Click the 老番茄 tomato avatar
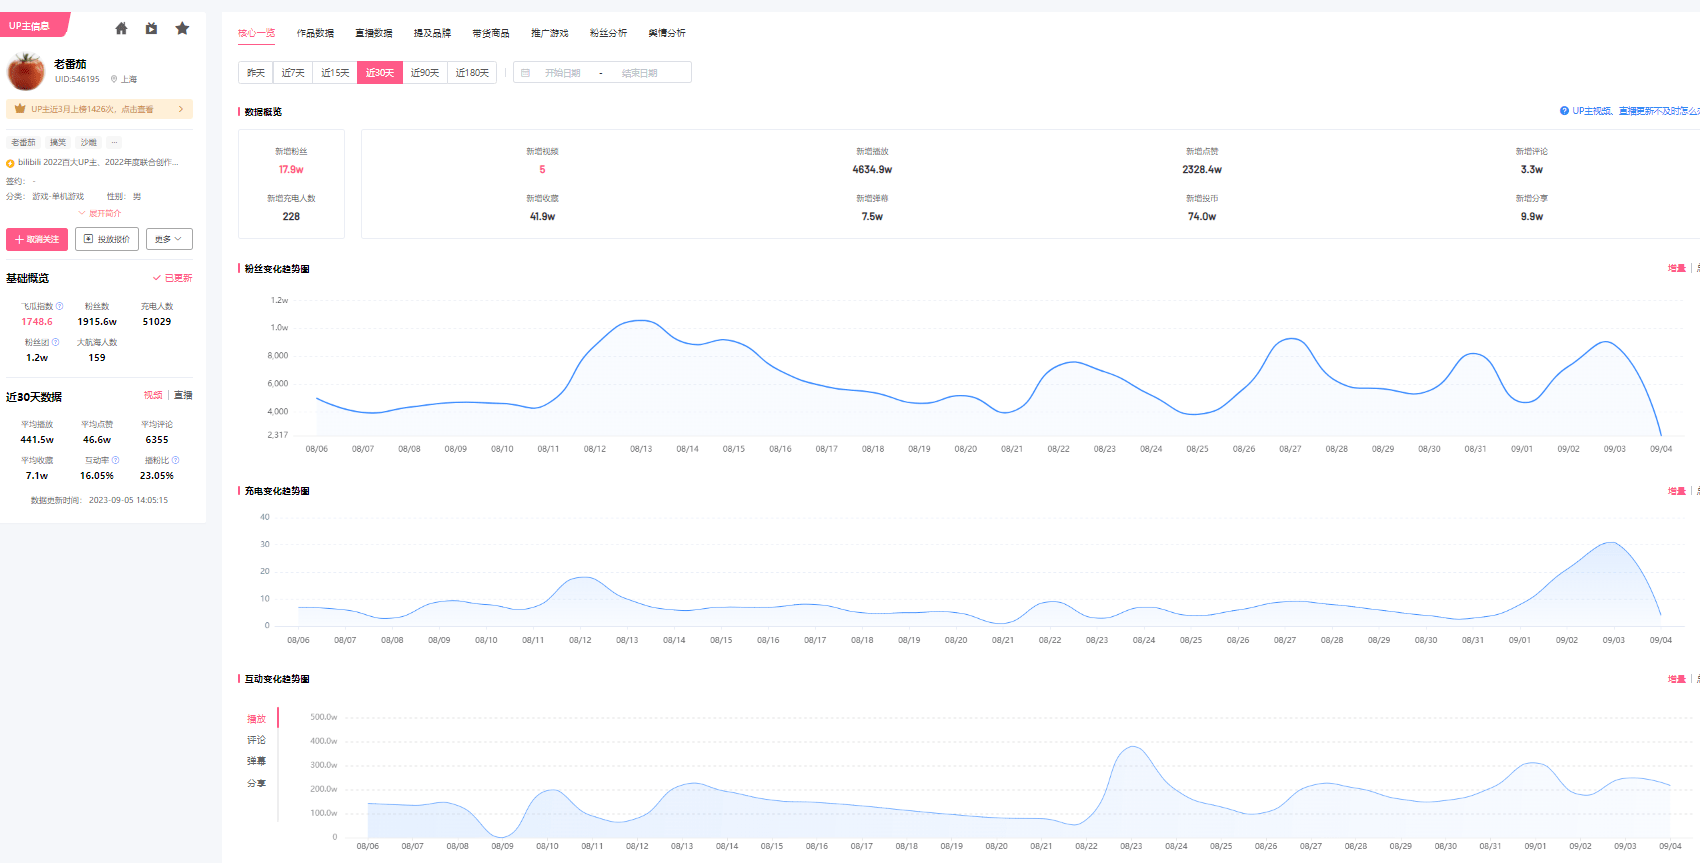This screenshot has height=863, width=1700. (26, 72)
